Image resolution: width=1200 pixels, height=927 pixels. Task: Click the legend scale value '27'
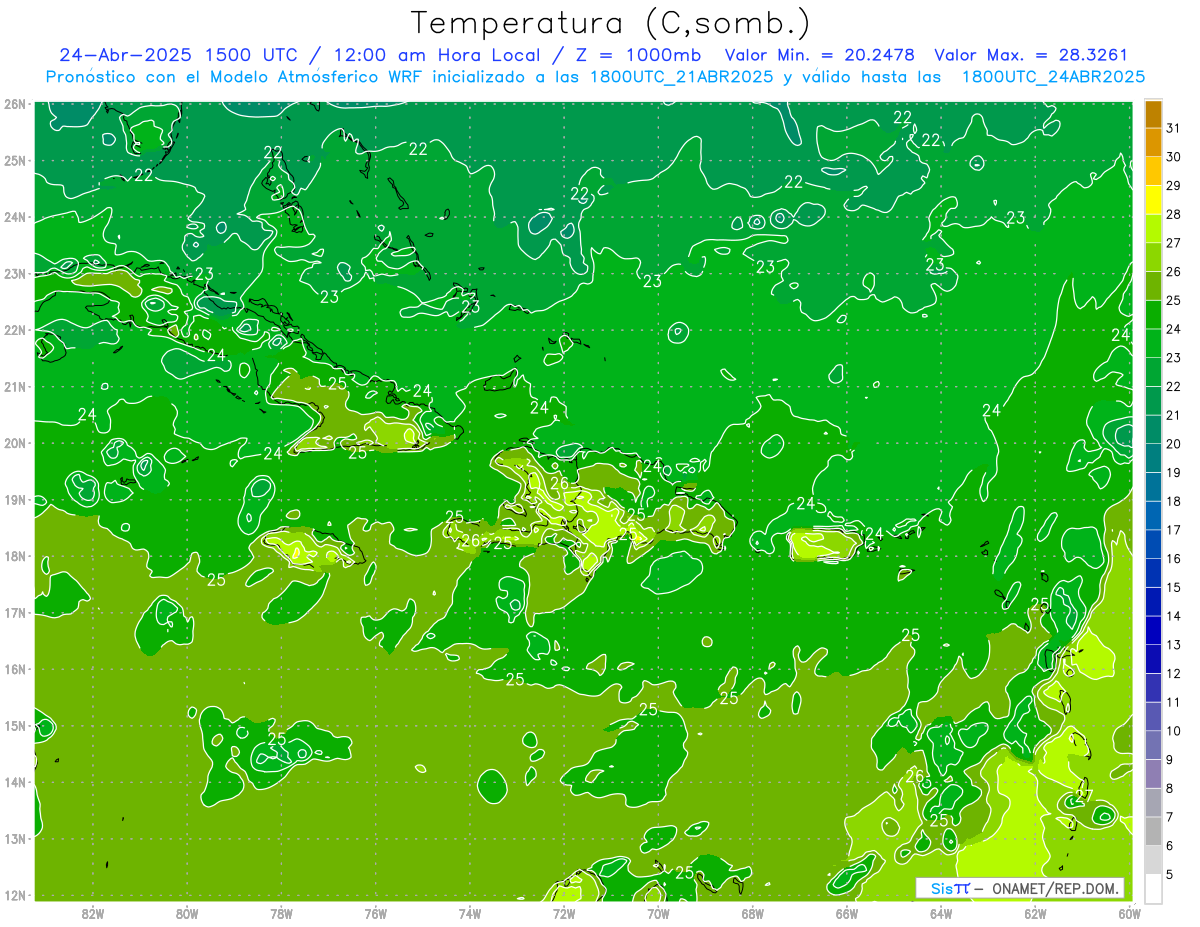tap(1173, 243)
